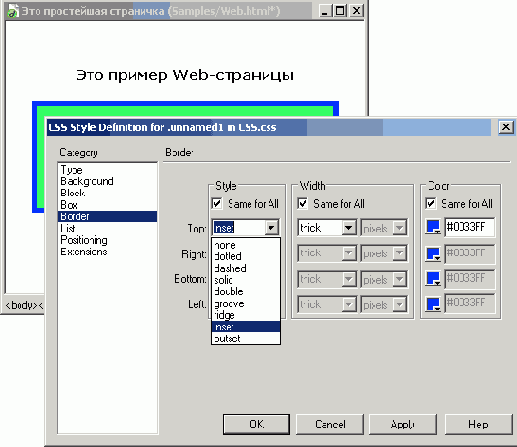Screen dimensions: 517x447
Task: Open the Top width pixels unit dropdown
Action: coord(384,228)
